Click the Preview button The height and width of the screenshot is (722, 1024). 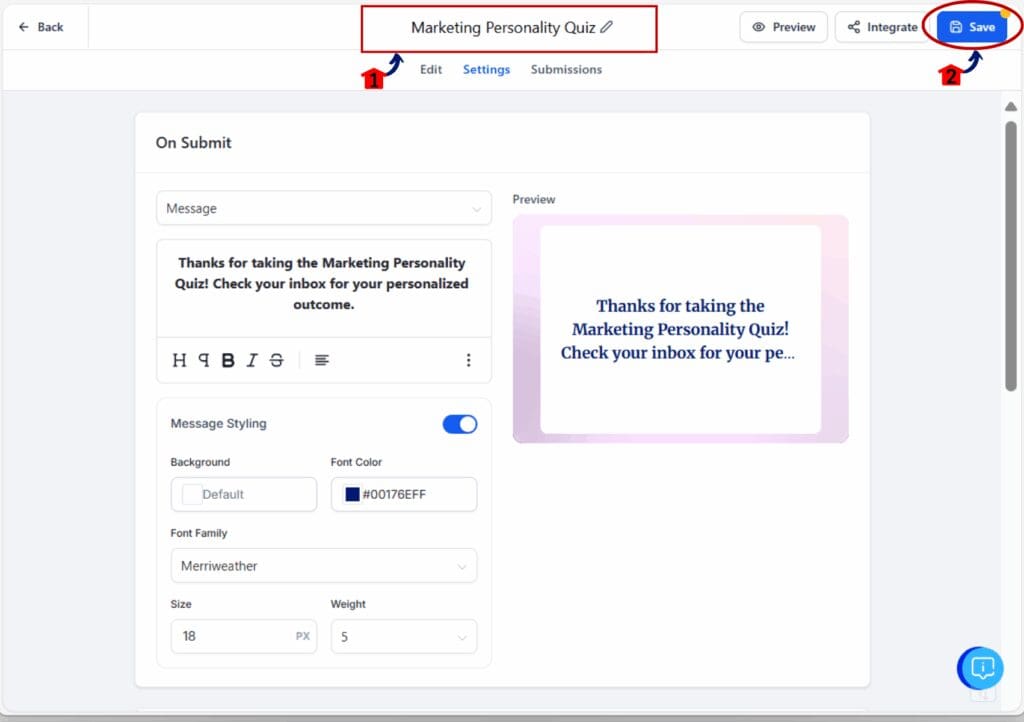(783, 27)
